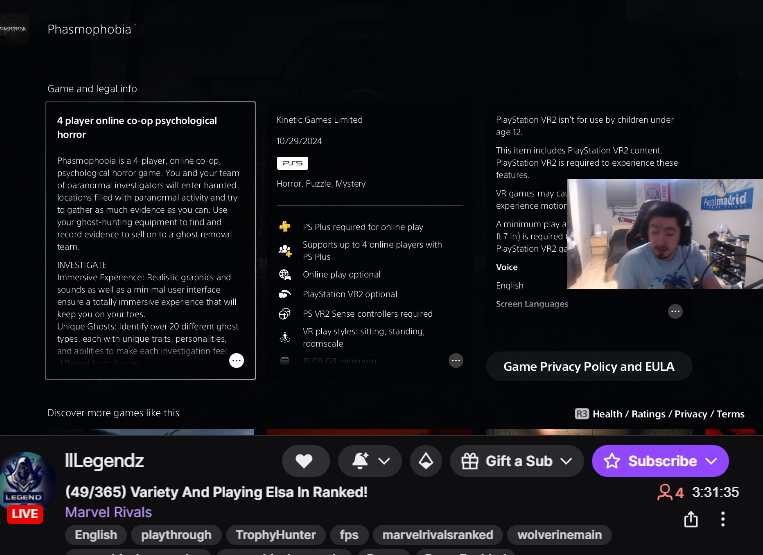The width and height of the screenshot is (763, 555).
Task: Open the llLegendz channel name link
Action: pyautogui.click(x=104, y=460)
